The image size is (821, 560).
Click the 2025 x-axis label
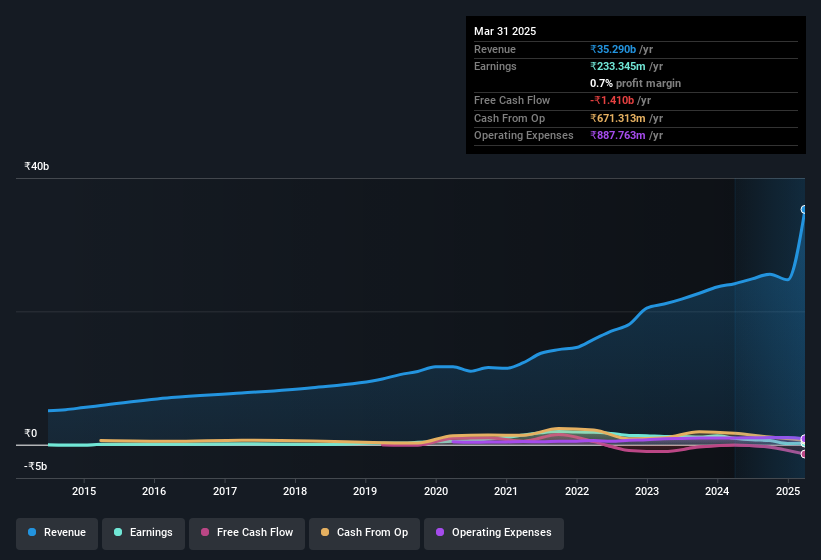788,491
